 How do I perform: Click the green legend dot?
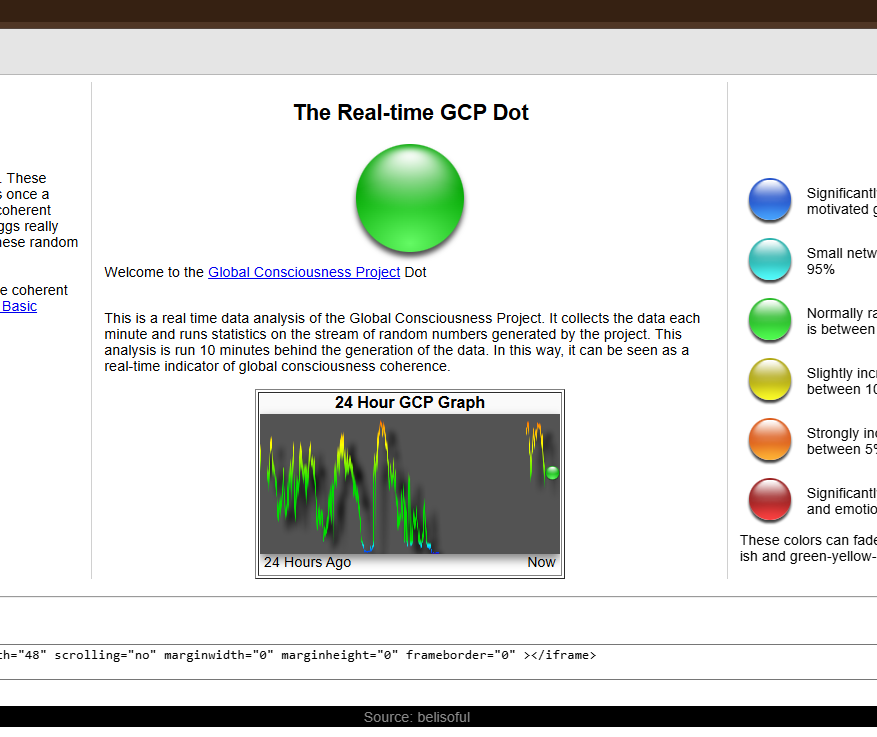pyautogui.click(x=770, y=319)
